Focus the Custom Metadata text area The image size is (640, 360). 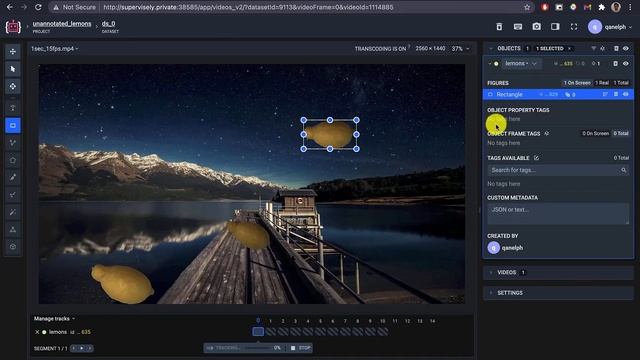558,214
